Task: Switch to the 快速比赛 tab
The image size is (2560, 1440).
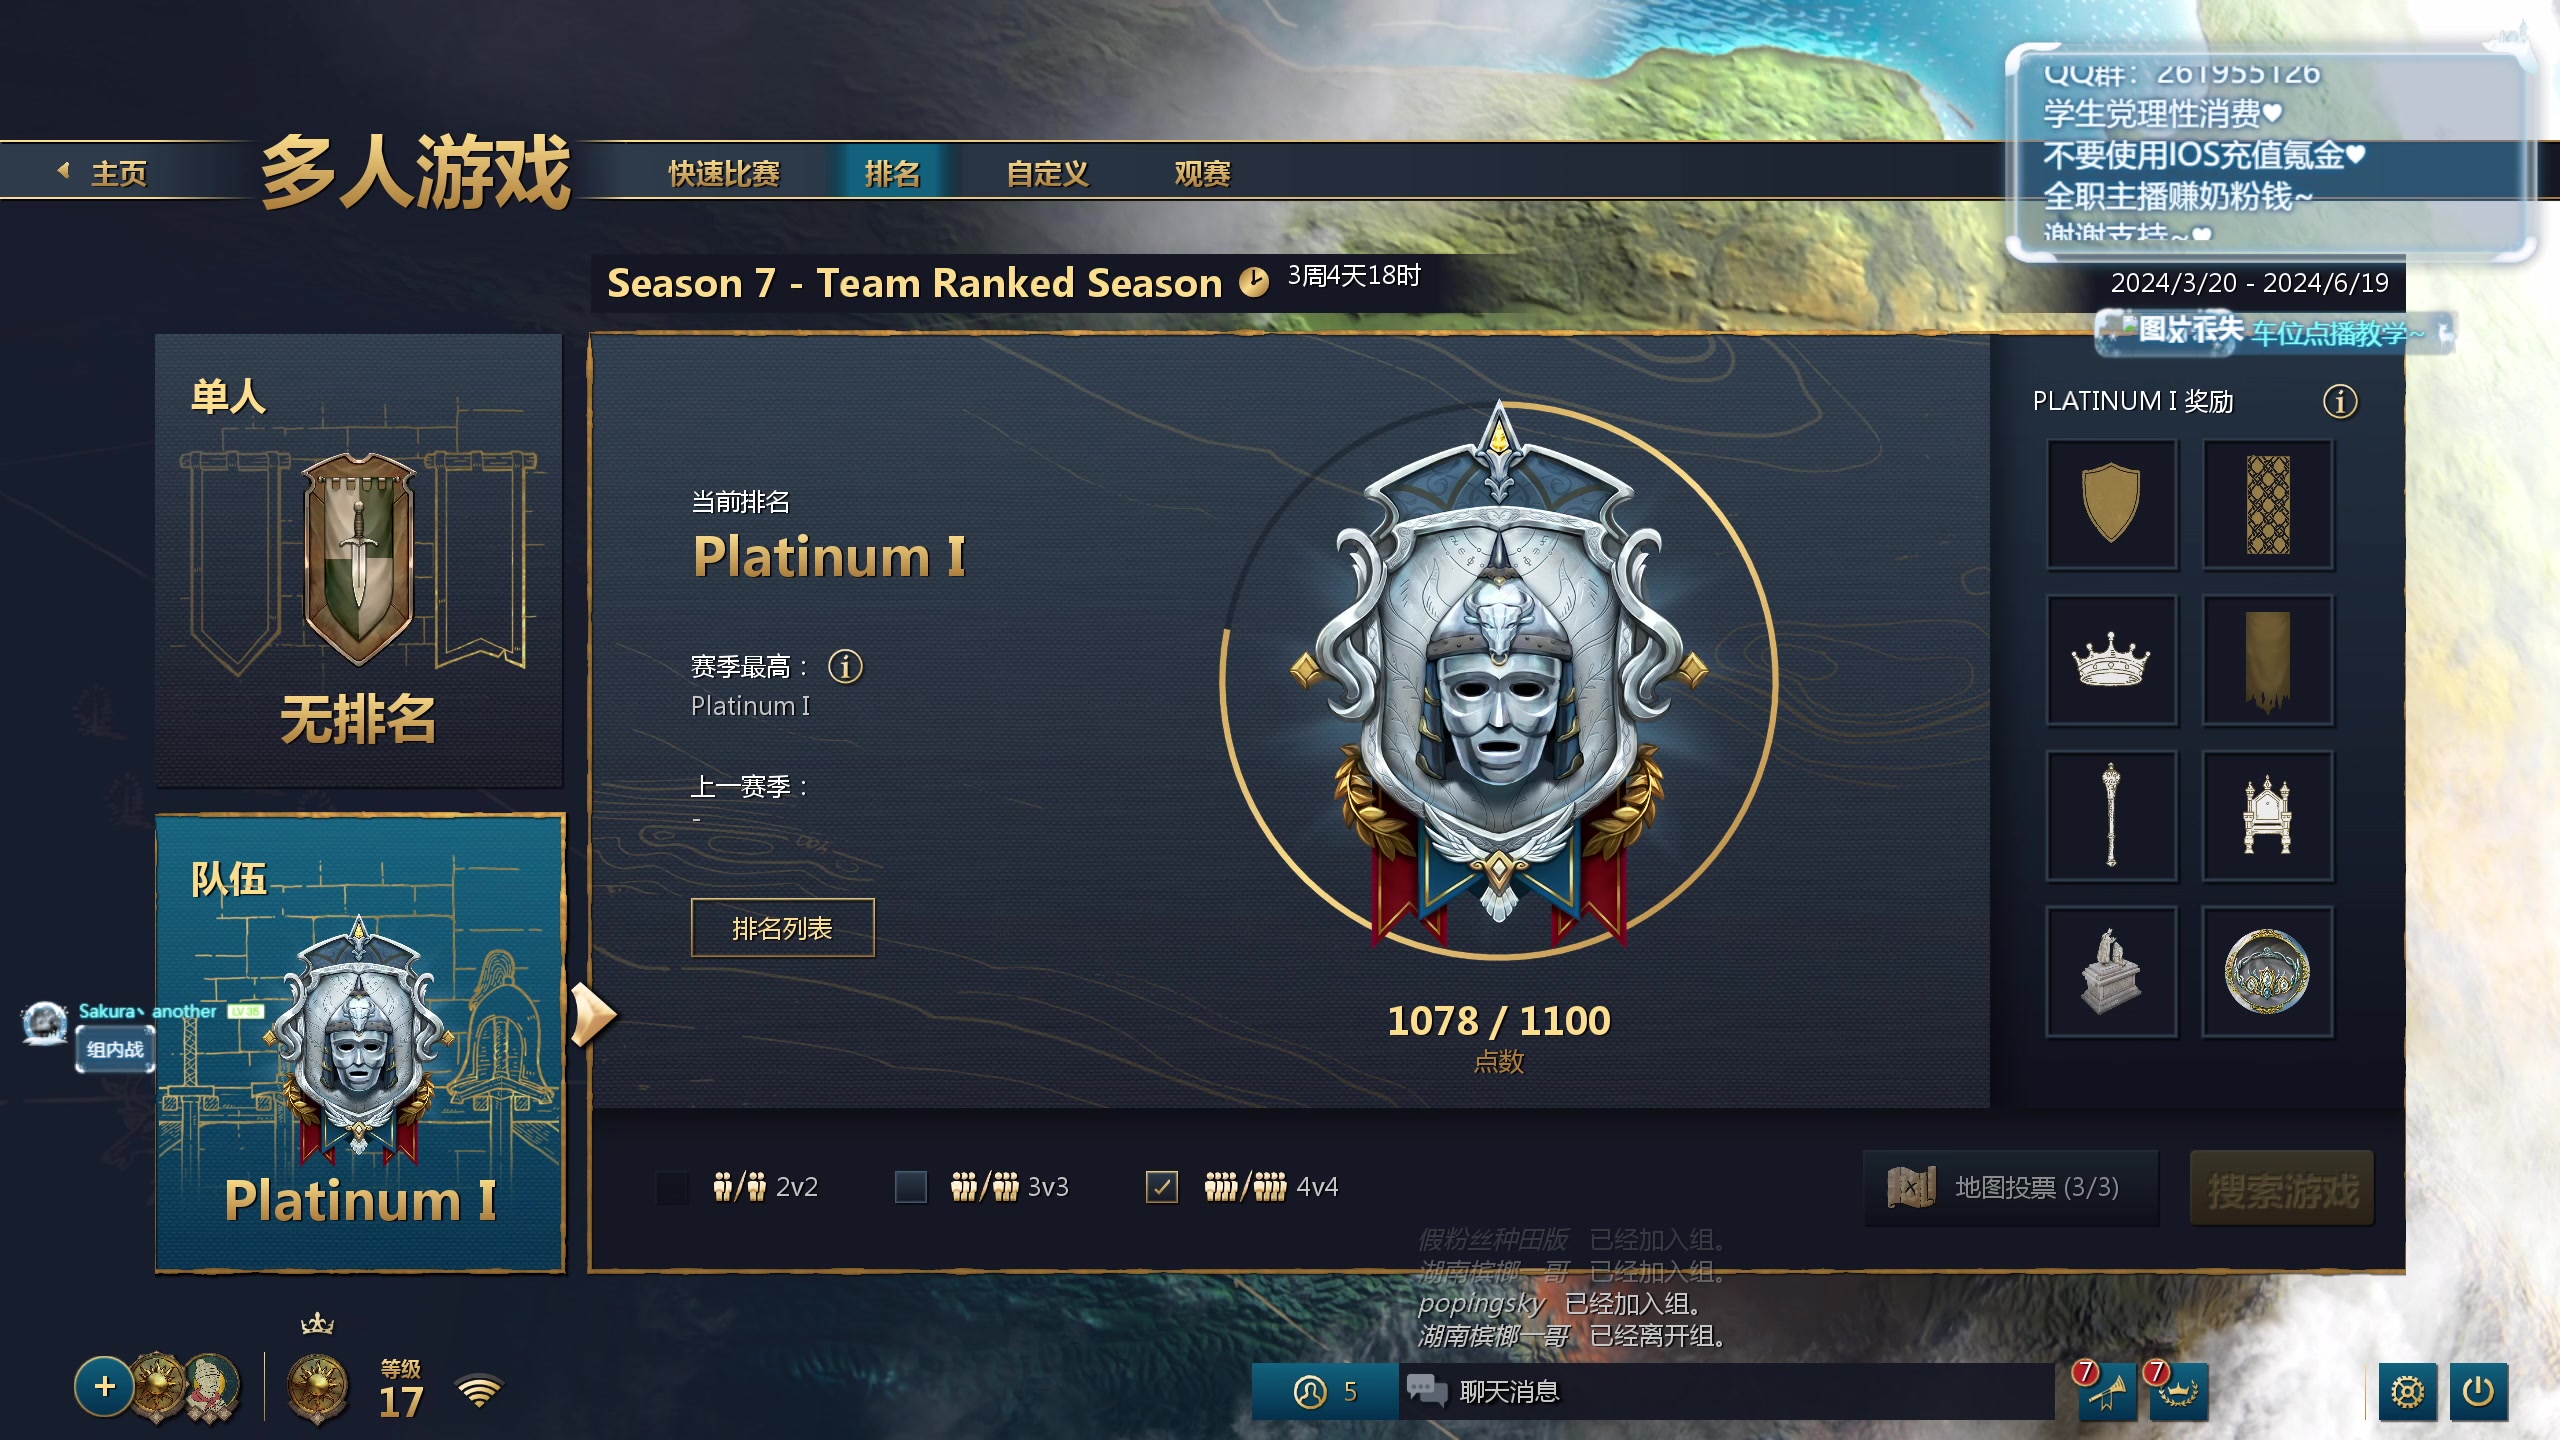Action: click(x=724, y=173)
